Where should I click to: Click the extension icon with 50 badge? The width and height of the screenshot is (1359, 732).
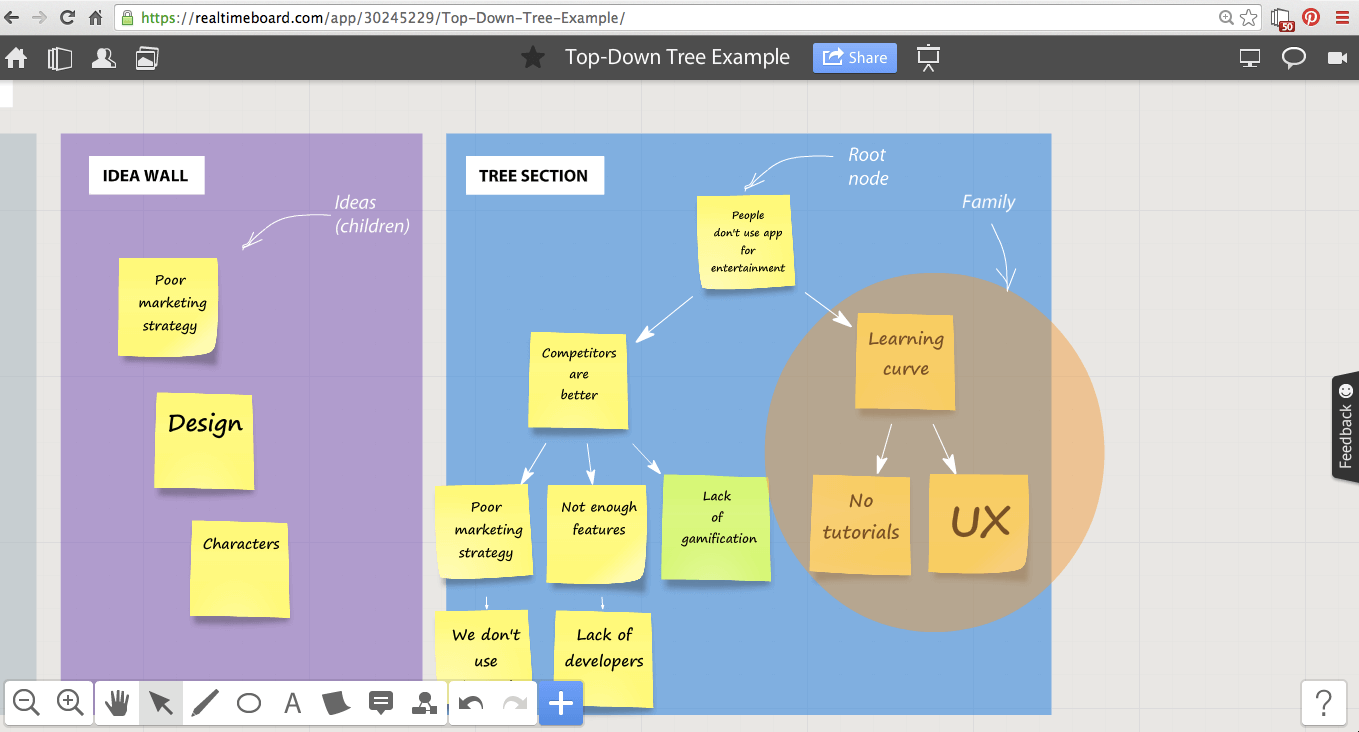click(x=1282, y=18)
